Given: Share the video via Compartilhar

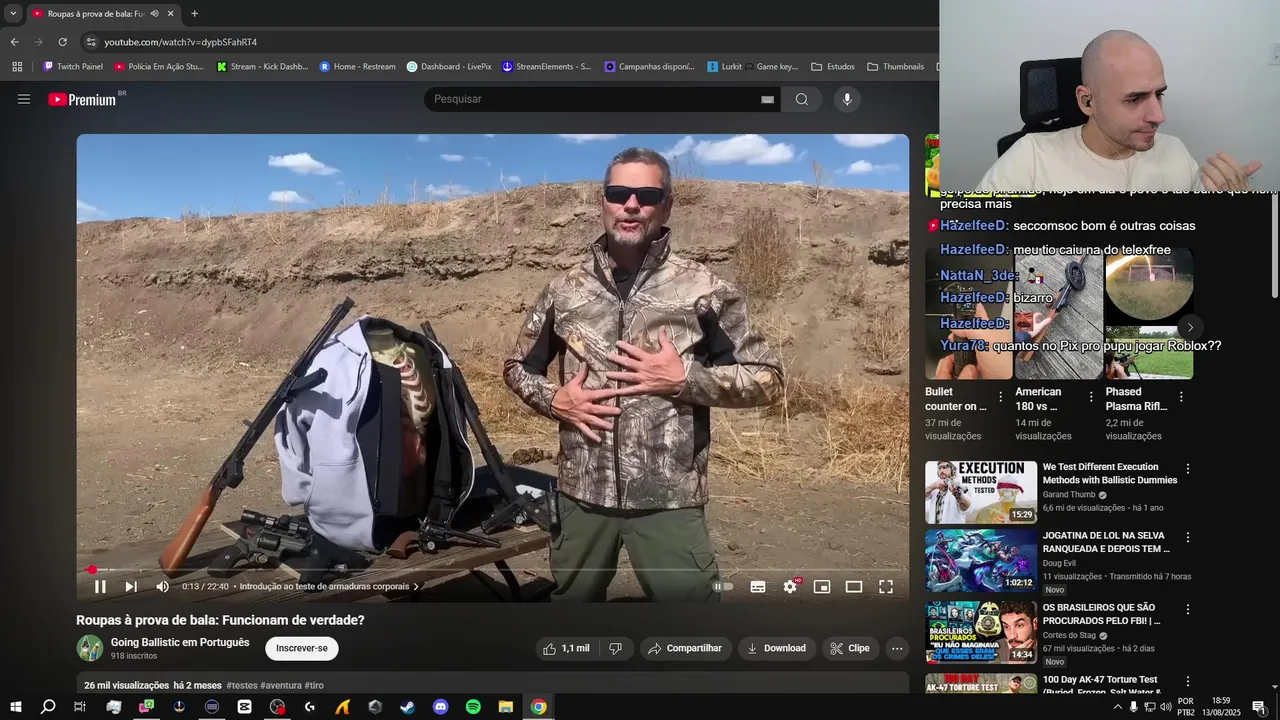Looking at the screenshot, I should coord(685,648).
